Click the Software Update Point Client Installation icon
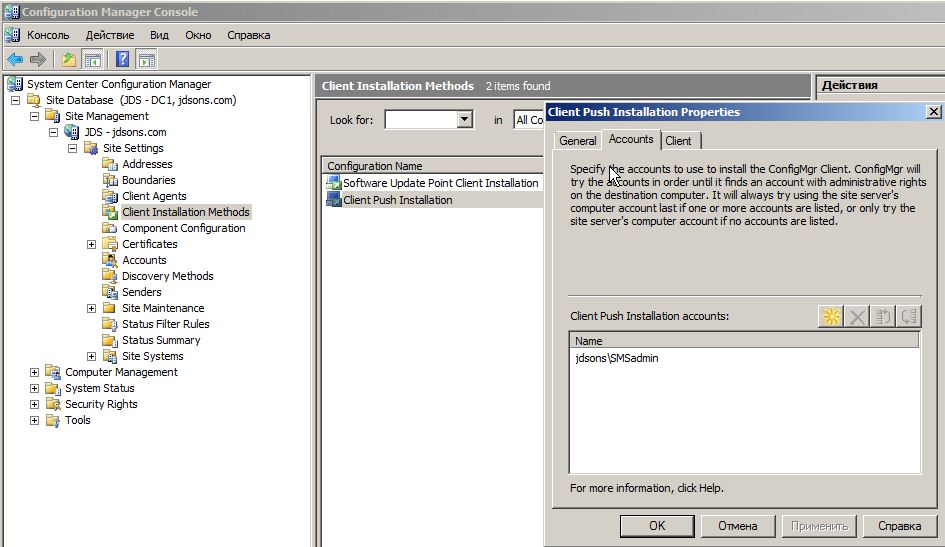945x547 pixels. tap(333, 183)
